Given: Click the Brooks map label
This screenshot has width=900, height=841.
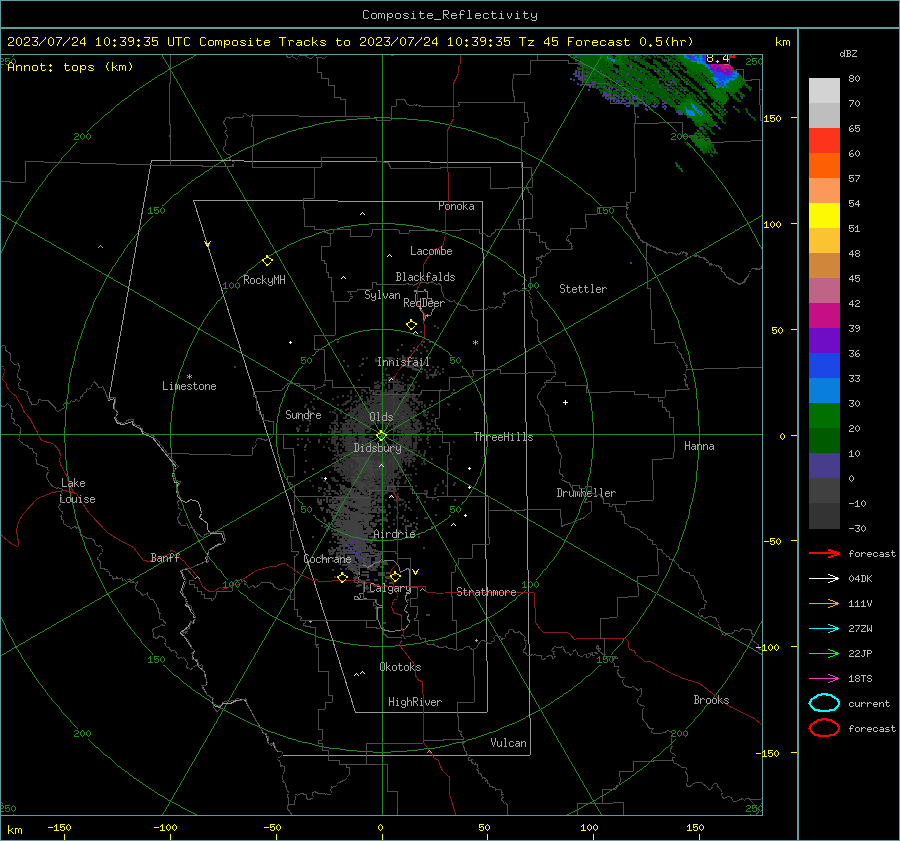Looking at the screenshot, I should 711,700.
